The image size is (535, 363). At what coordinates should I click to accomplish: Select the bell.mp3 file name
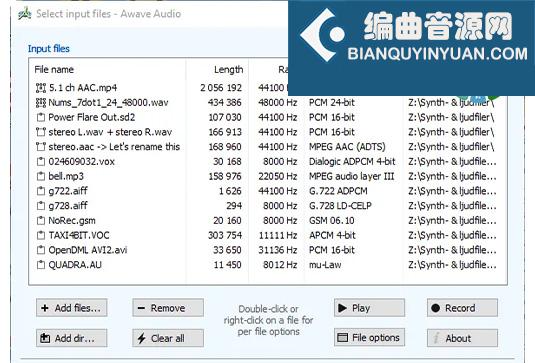pyautogui.click(x=66, y=176)
